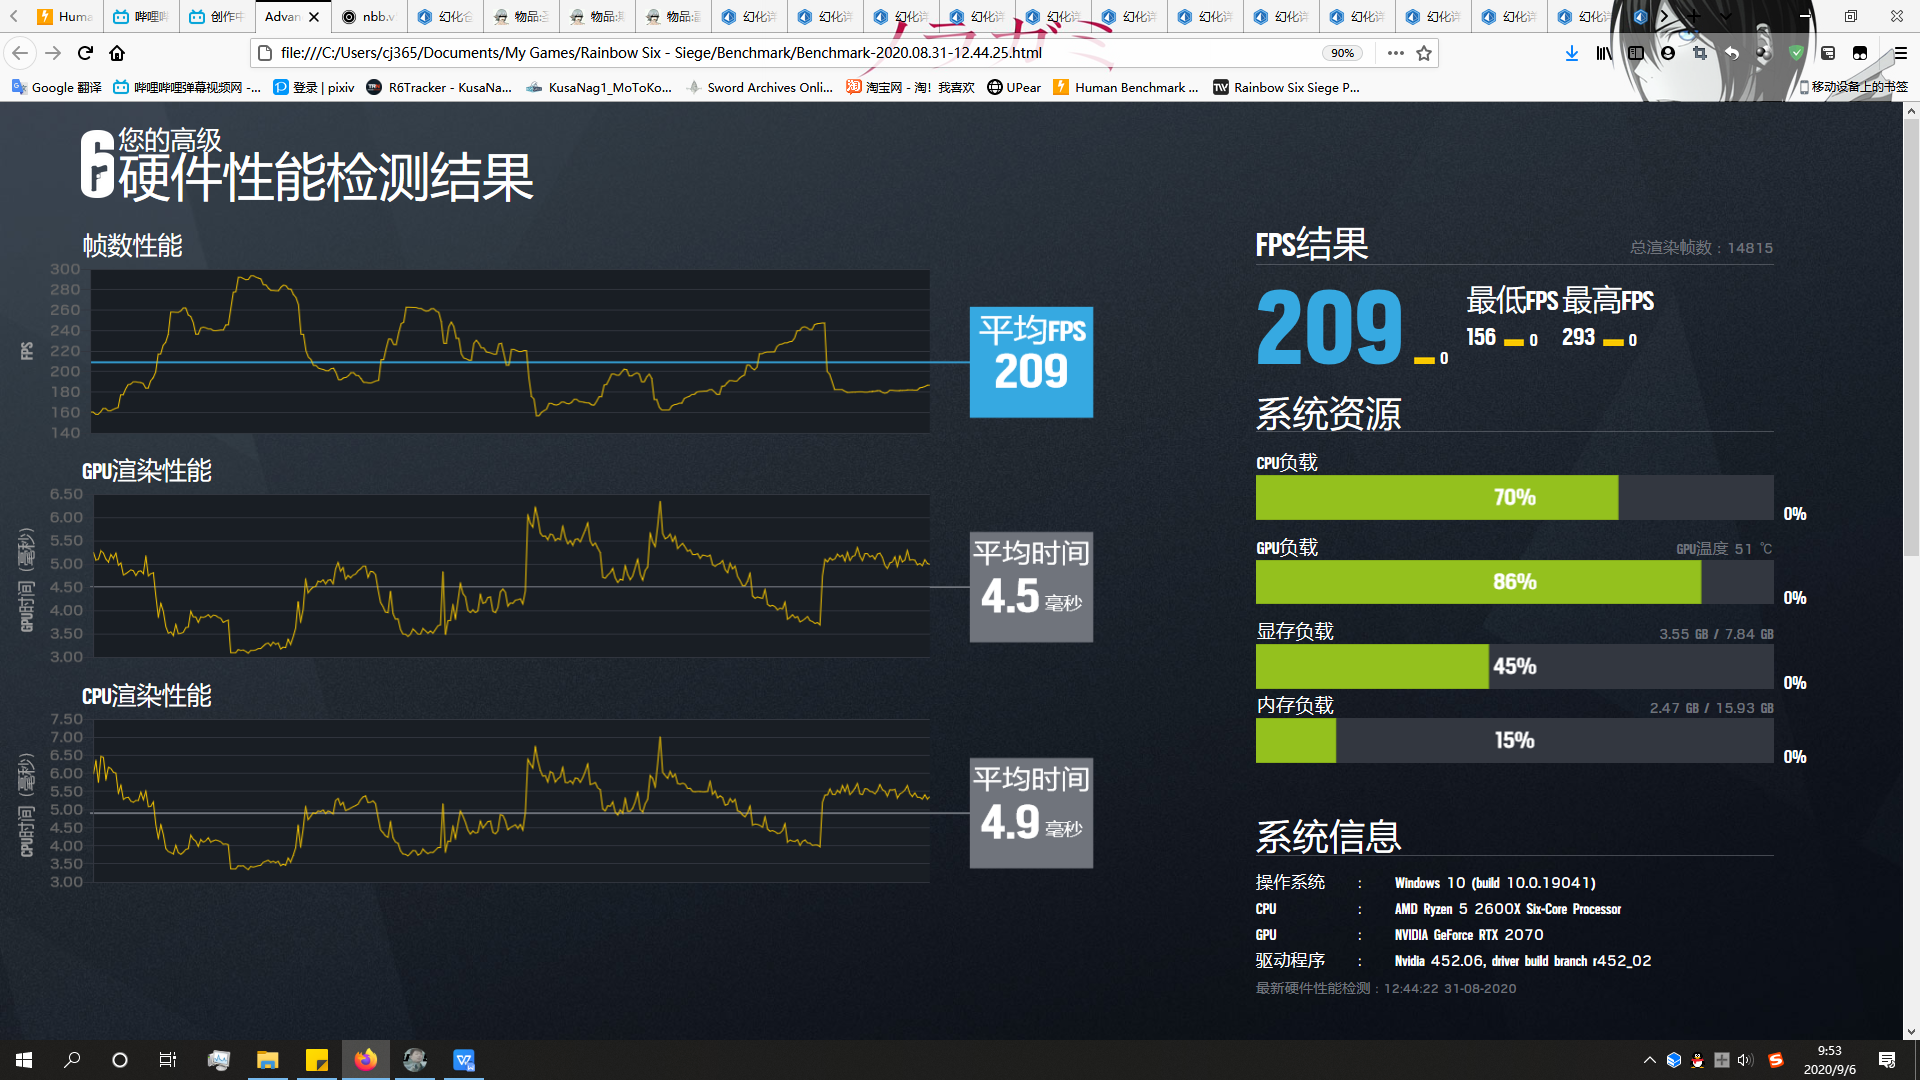
Task: Expand the list all tabs dropdown
Action: tap(1727, 17)
